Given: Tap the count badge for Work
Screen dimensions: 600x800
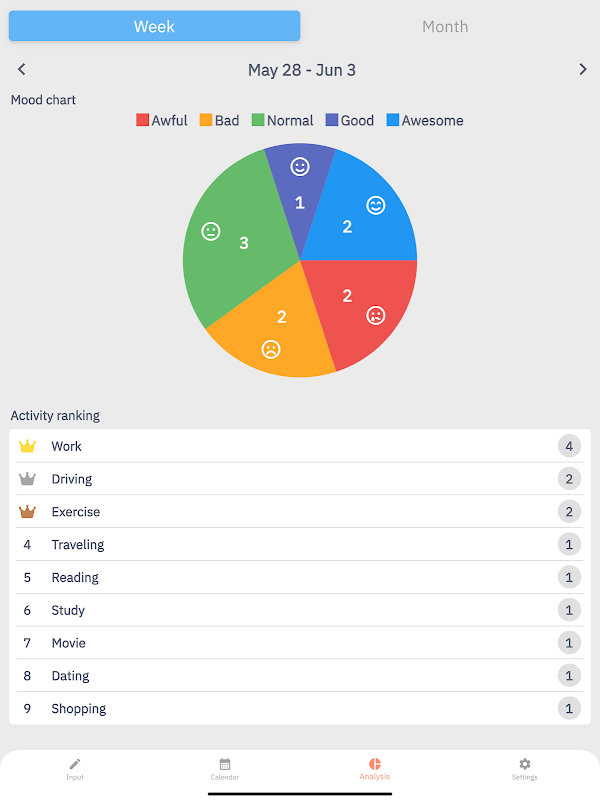Looking at the screenshot, I should 569,446.
